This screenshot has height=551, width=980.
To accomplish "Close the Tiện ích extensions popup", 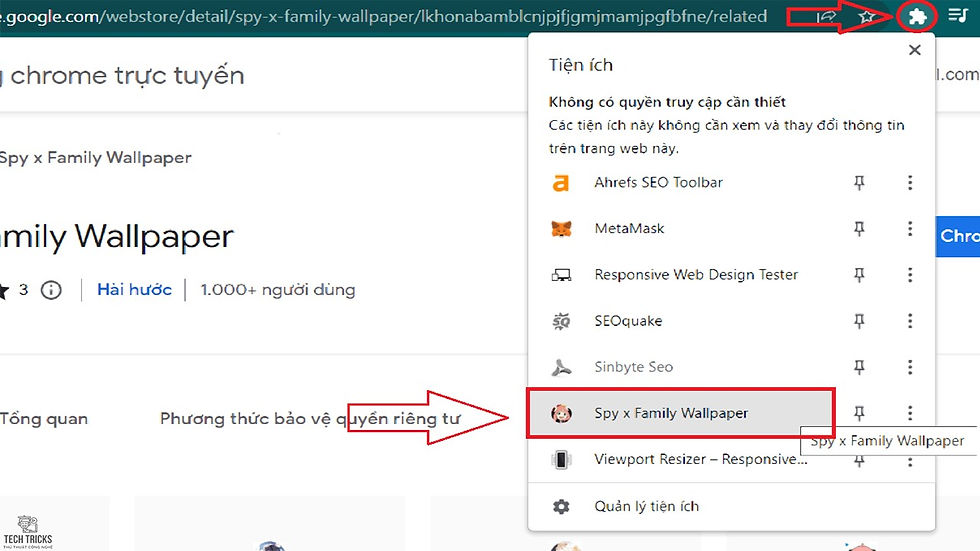I will pos(914,50).
